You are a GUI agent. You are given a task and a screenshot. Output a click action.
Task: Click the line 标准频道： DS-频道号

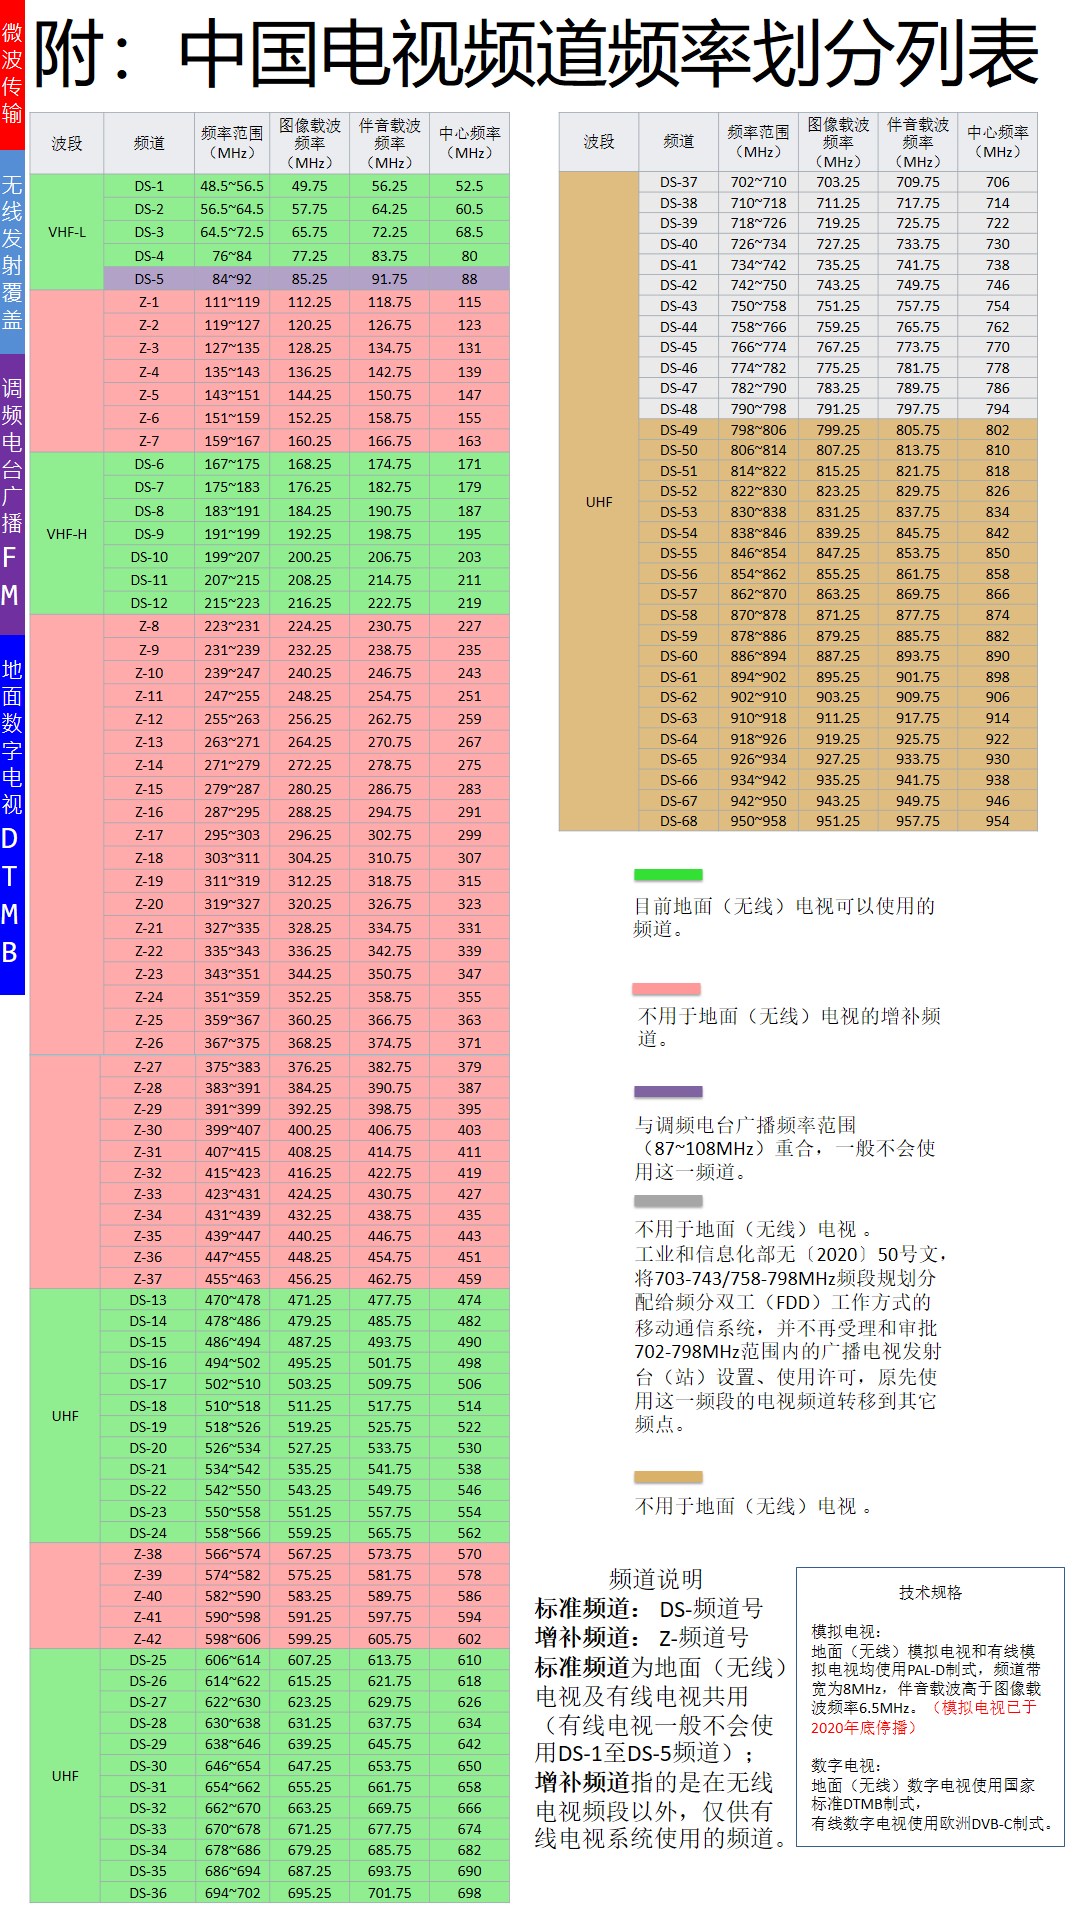click(649, 1609)
